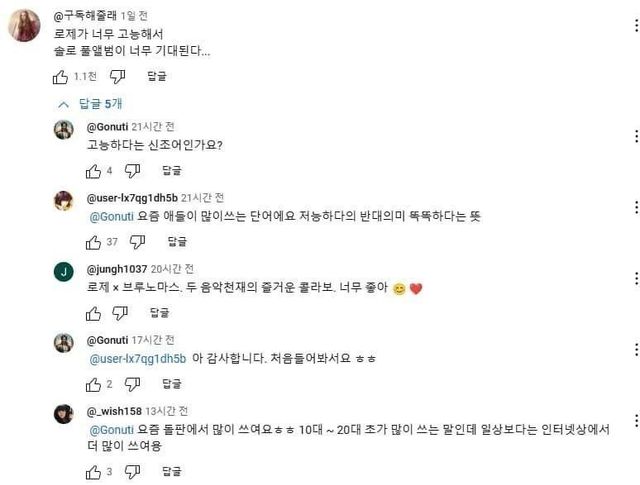Dislike @_wish158's reply
The image size is (640, 485).
[x=132, y=472]
